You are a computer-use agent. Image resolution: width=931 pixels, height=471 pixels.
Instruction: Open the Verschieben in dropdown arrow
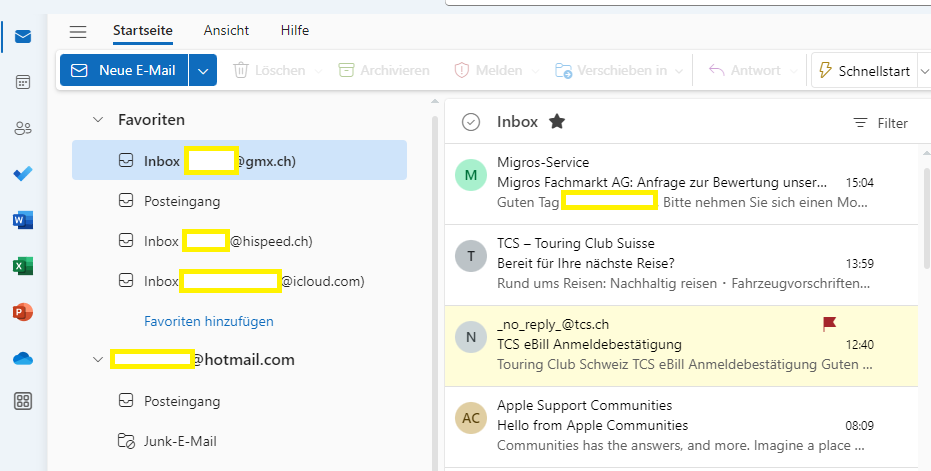pos(679,71)
